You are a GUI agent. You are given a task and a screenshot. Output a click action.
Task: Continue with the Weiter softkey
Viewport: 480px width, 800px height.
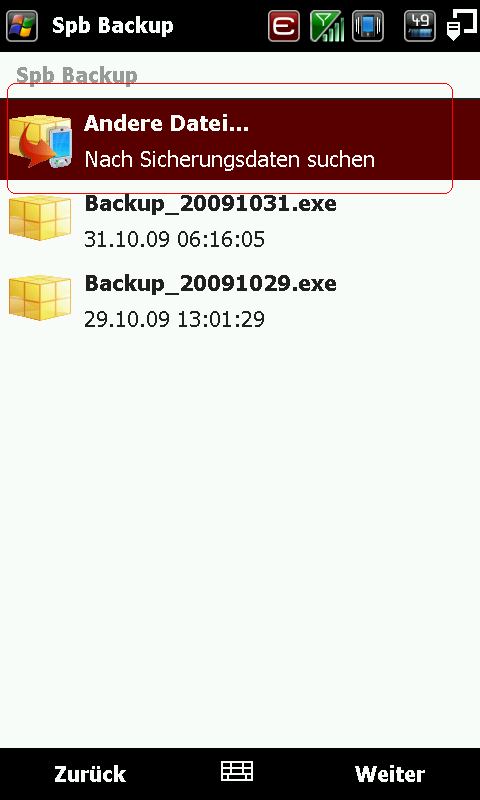click(390, 773)
